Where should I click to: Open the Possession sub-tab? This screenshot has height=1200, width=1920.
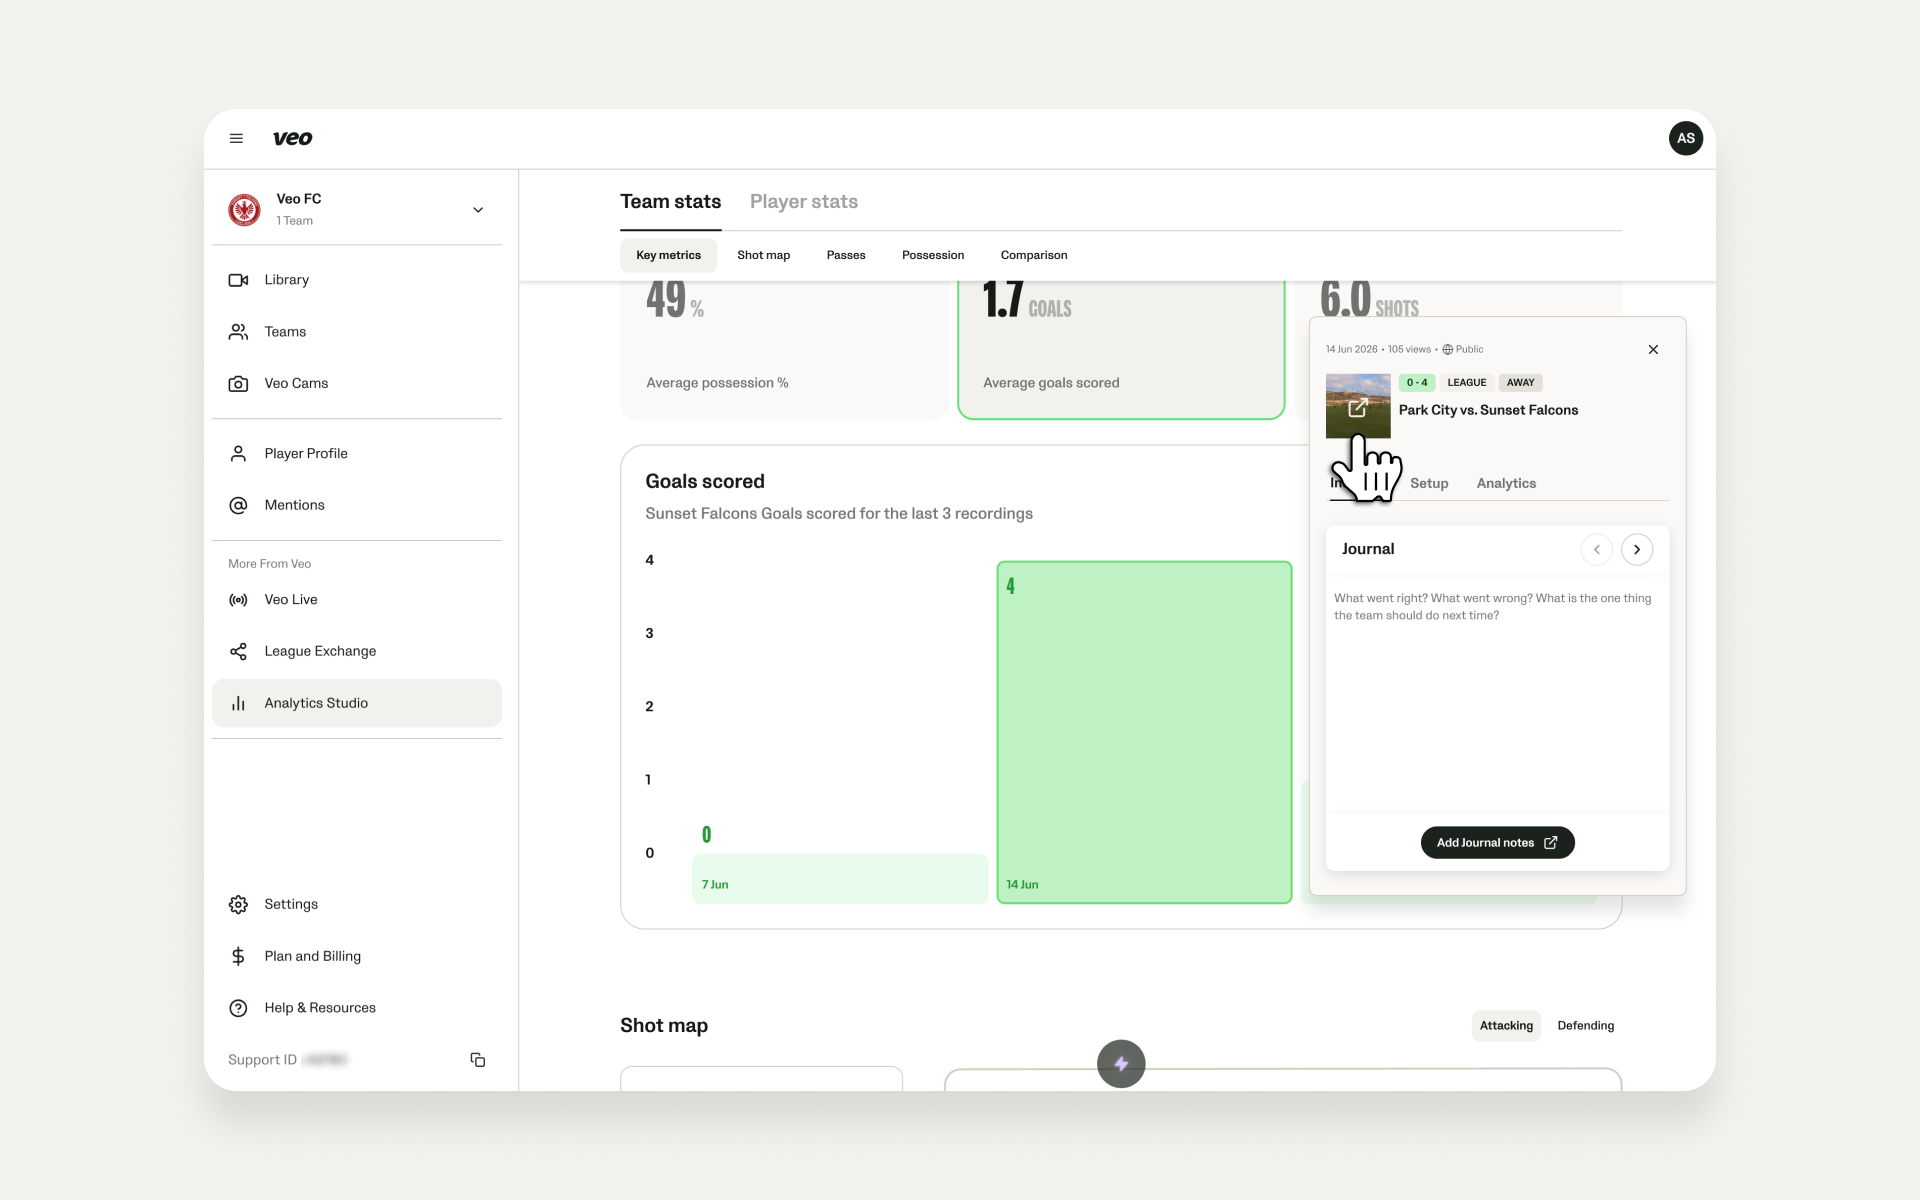[x=933, y=256]
